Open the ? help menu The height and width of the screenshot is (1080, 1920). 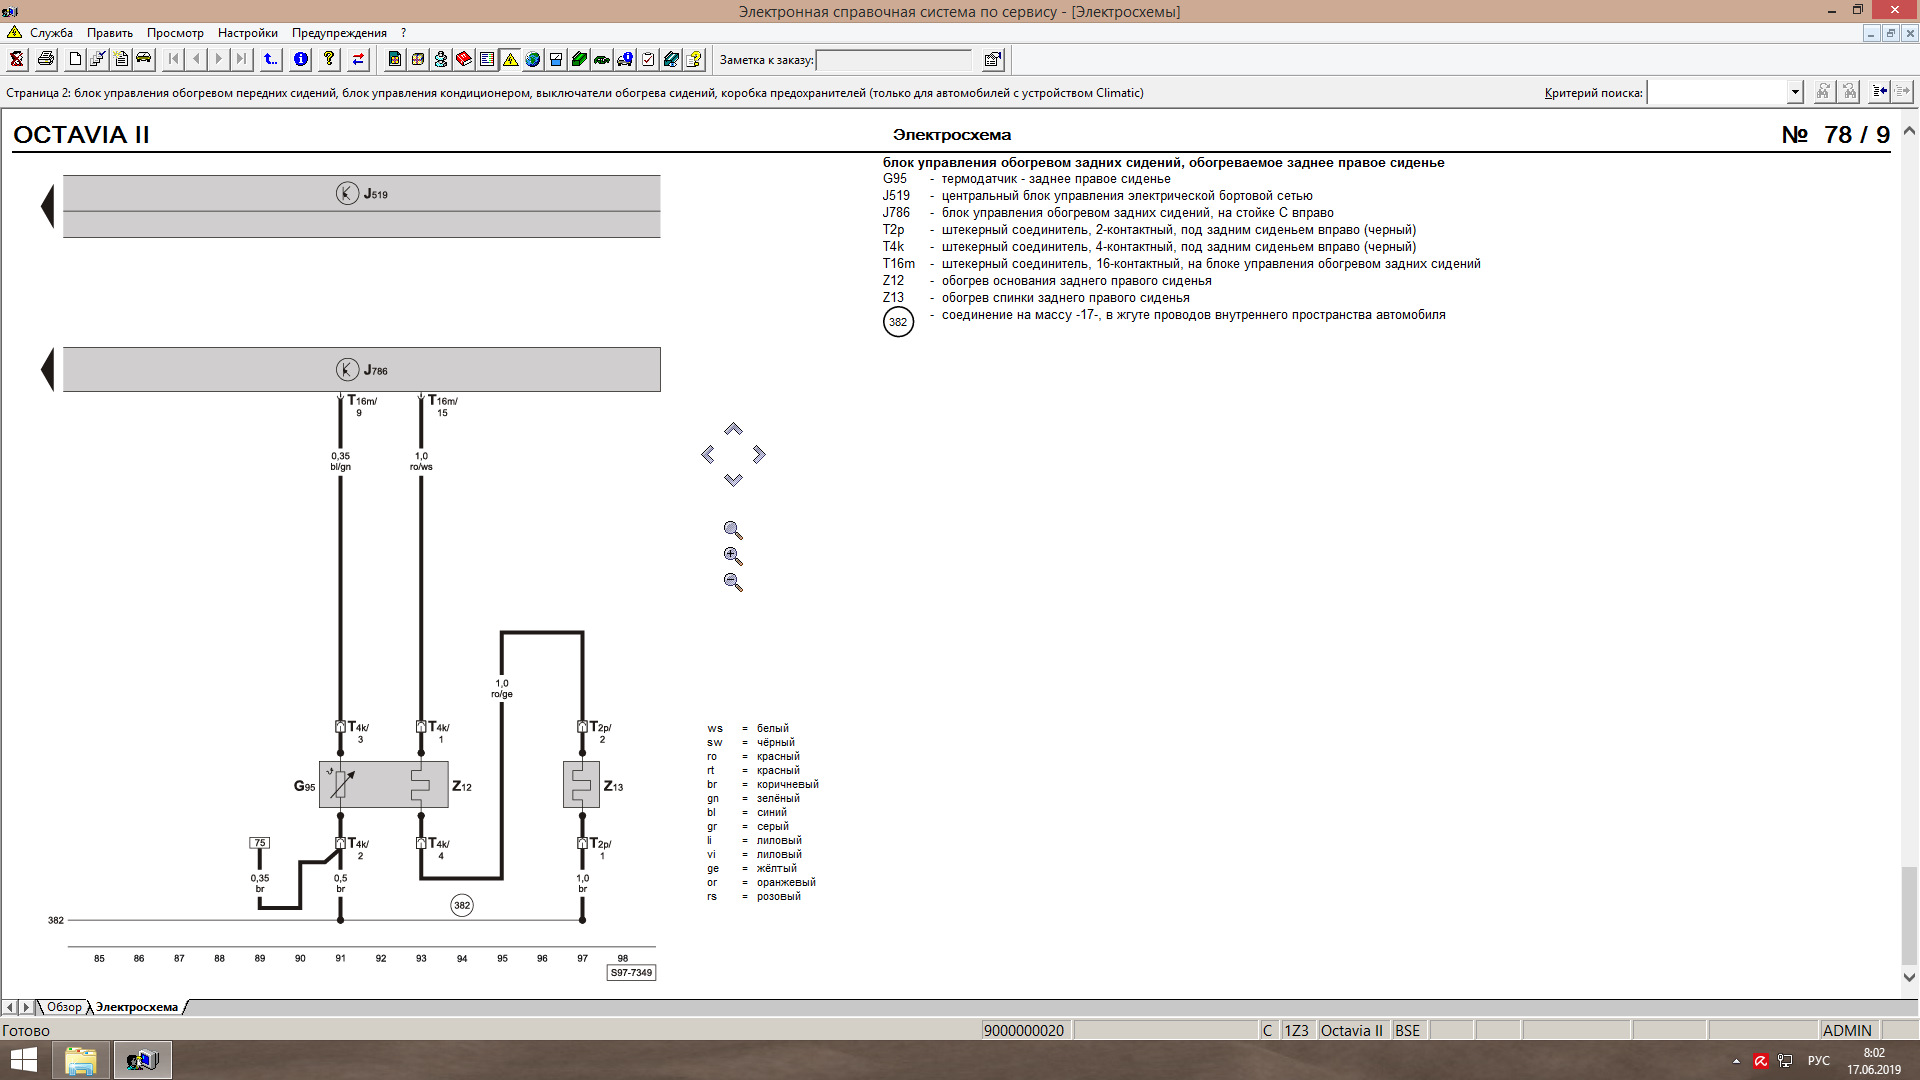(404, 33)
